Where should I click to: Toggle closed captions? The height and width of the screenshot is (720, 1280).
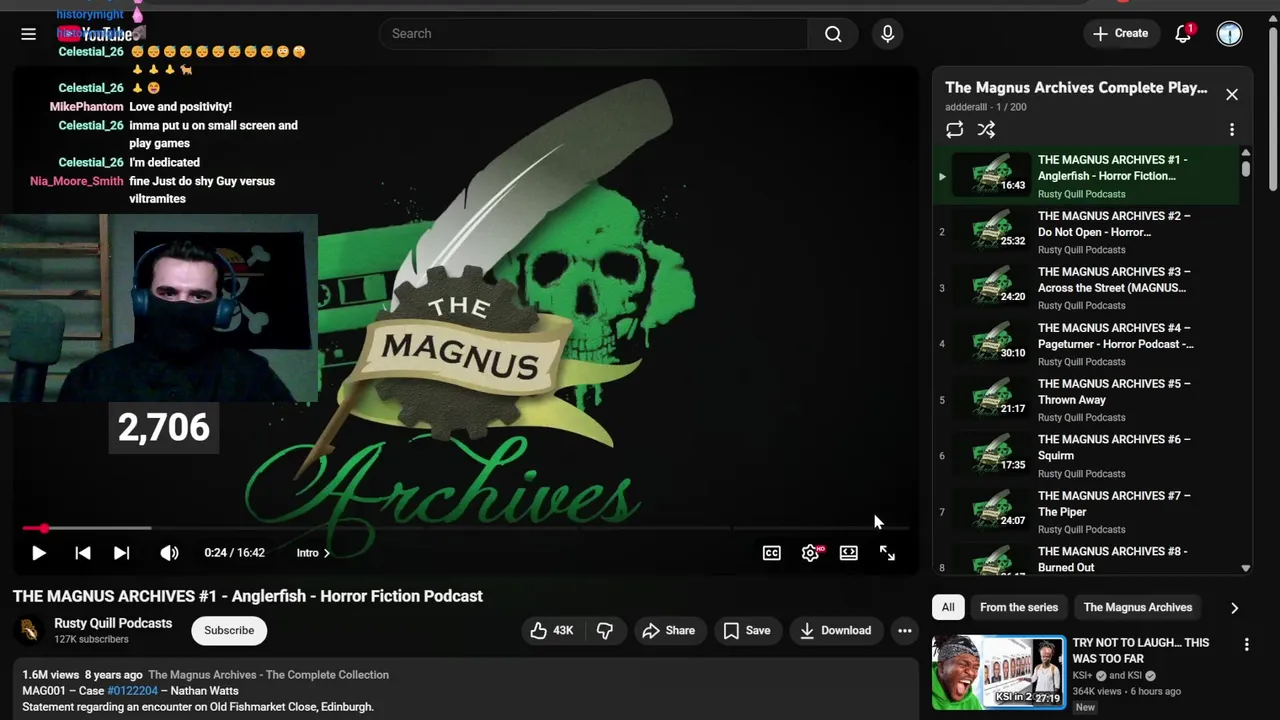tap(772, 553)
